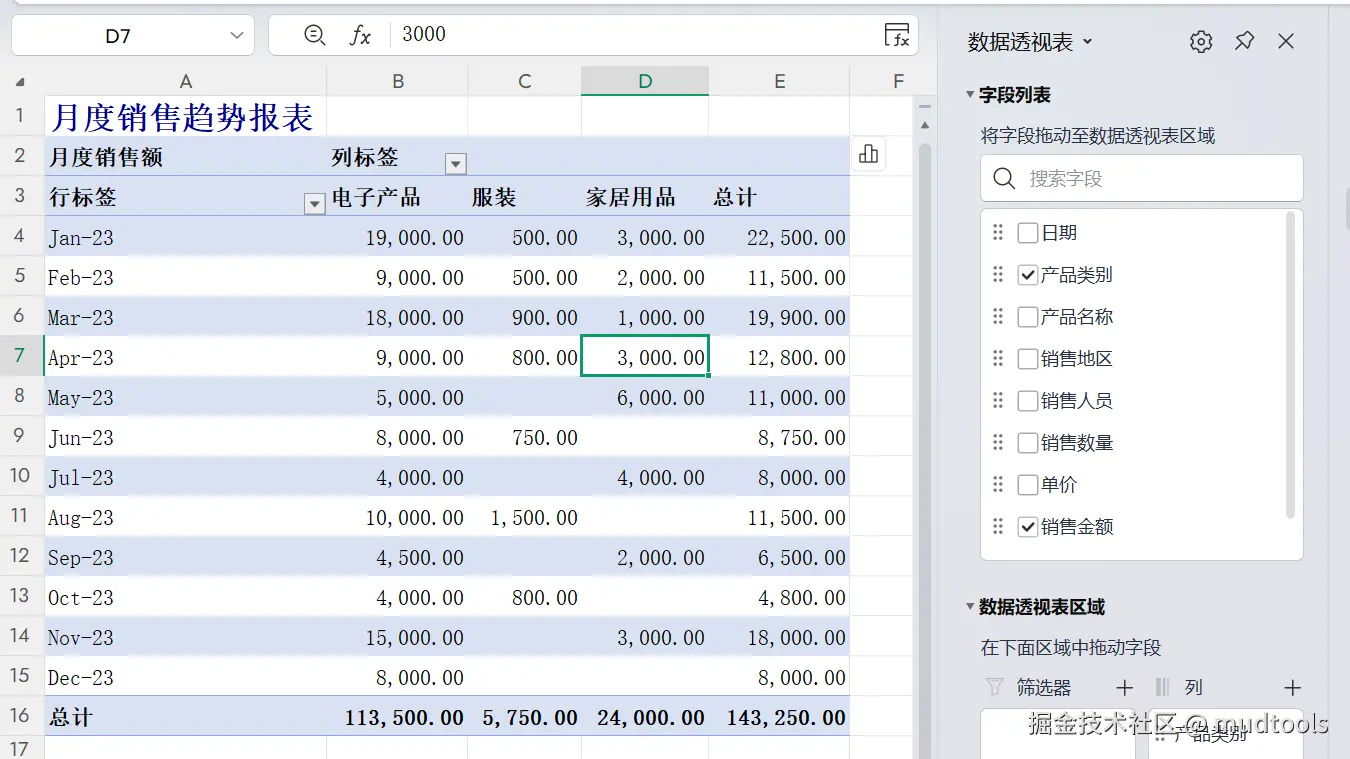This screenshot has width=1350, height=759.
Task: Check the 销售数量 field checkbox
Action: pos(1027,443)
